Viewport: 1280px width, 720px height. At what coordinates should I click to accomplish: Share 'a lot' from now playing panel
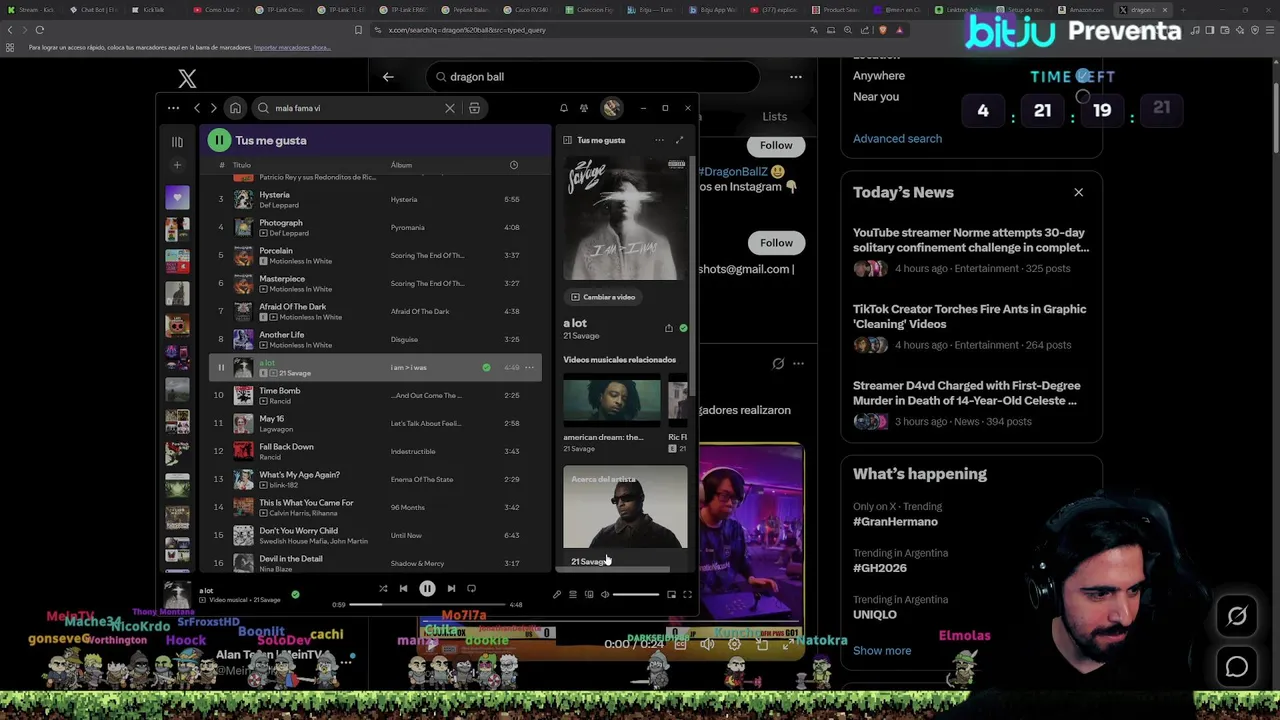tap(669, 328)
